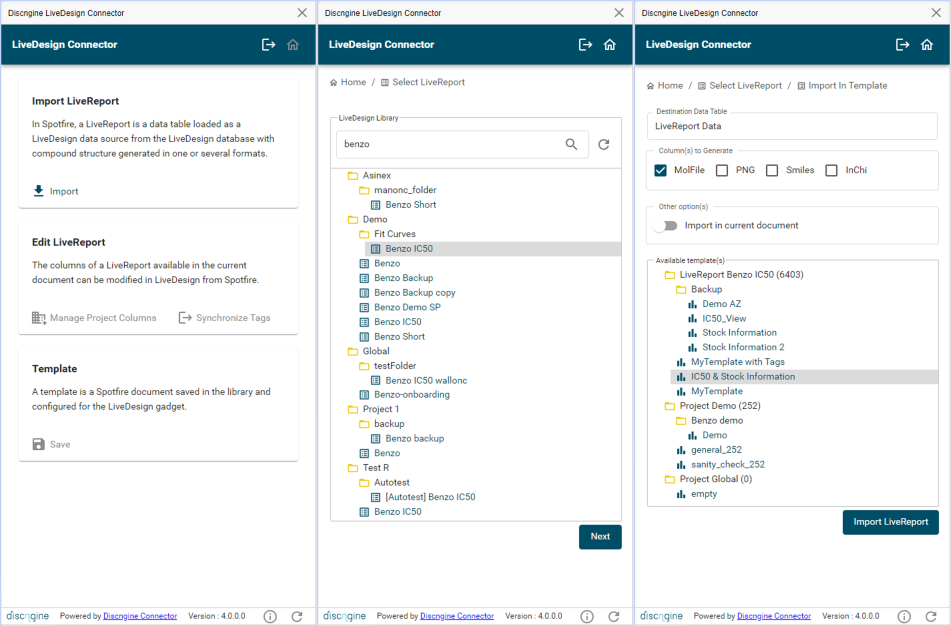951x626 pixels.
Task: Click the reload icon in middle panel footer
Action: (x=614, y=616)
